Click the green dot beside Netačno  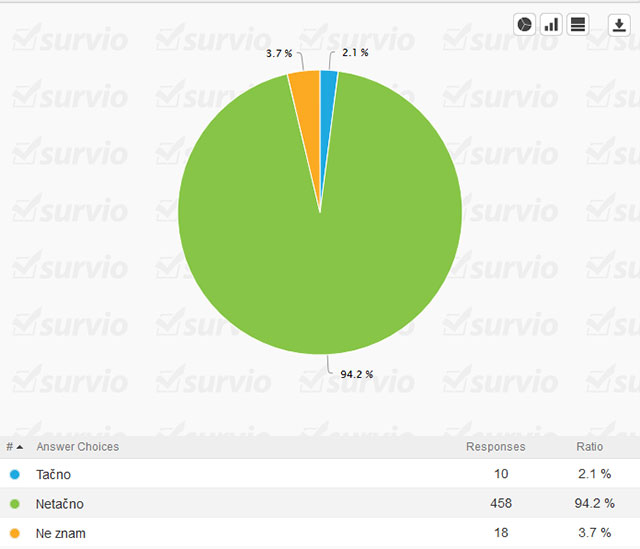[14, 504]
